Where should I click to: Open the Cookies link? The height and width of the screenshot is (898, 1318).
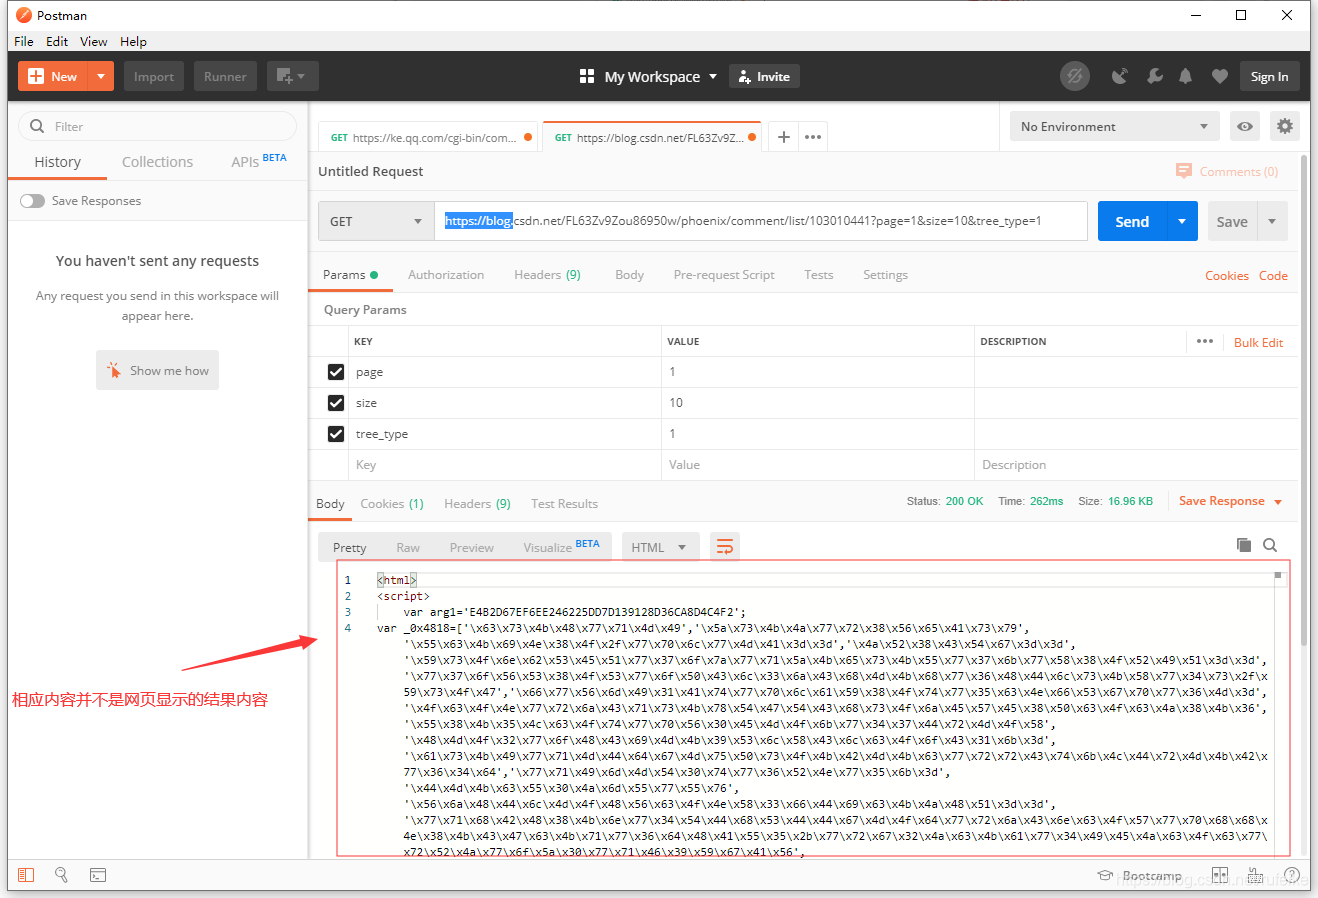pos(1226,275)
